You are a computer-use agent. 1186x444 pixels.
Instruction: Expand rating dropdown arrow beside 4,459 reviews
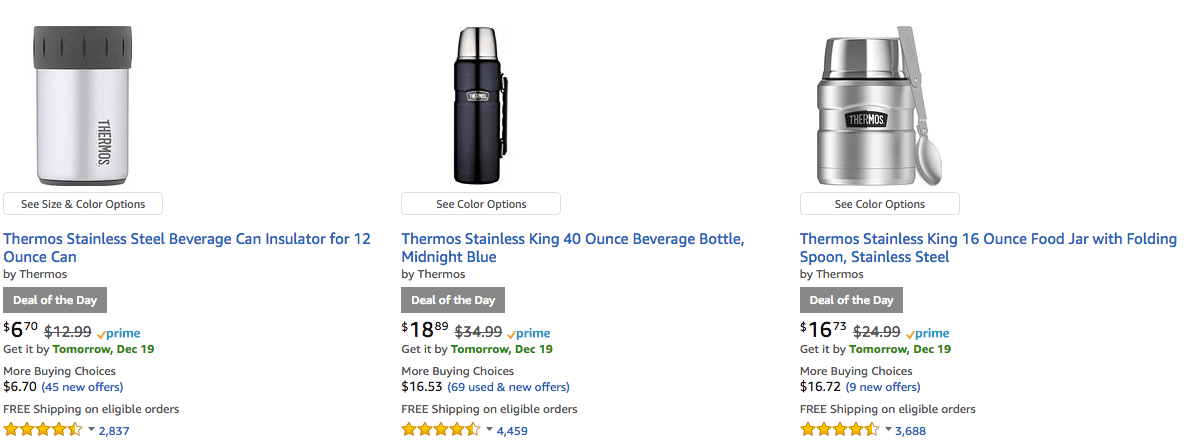(489, 430)
